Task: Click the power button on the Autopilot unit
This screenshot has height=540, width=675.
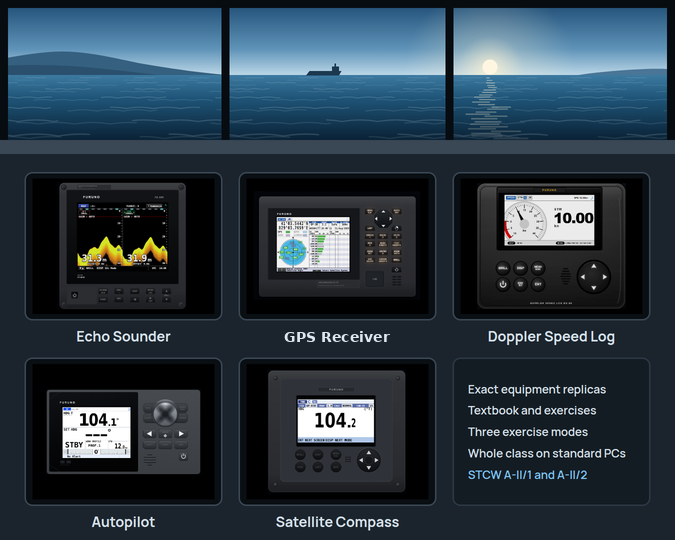Action: [183, 456]
